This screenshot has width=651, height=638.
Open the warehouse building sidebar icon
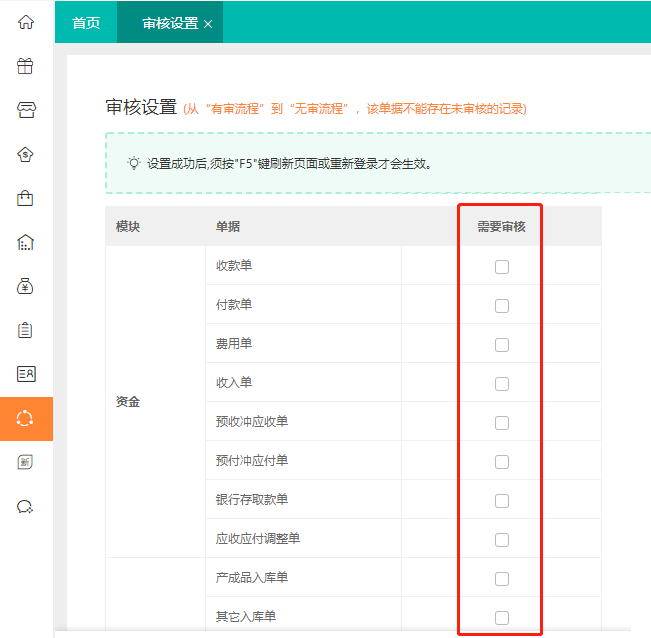click(x=26, y=242)
